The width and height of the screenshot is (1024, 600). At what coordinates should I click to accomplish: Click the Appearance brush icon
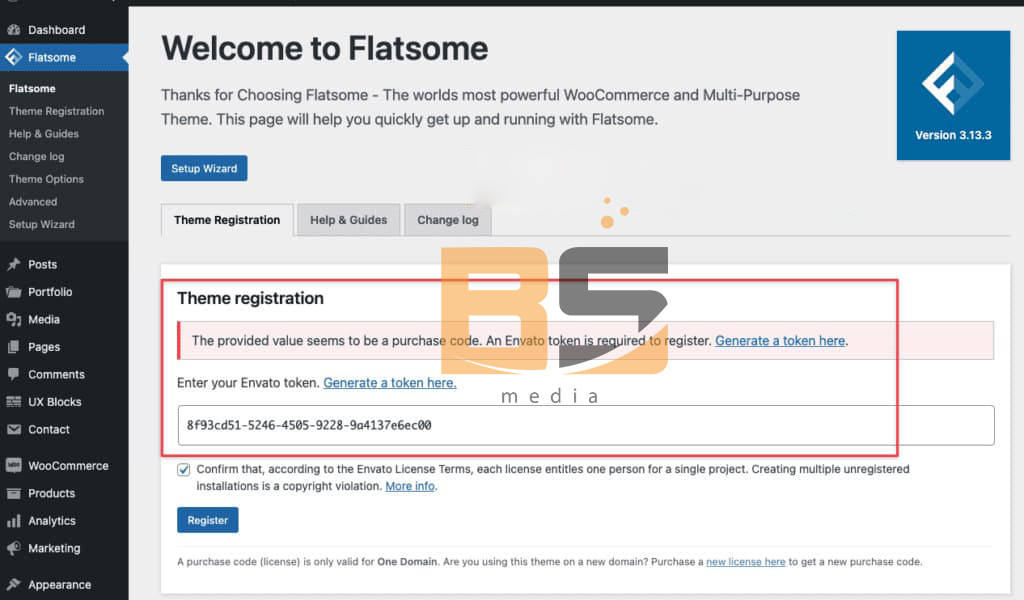[14, 584]
